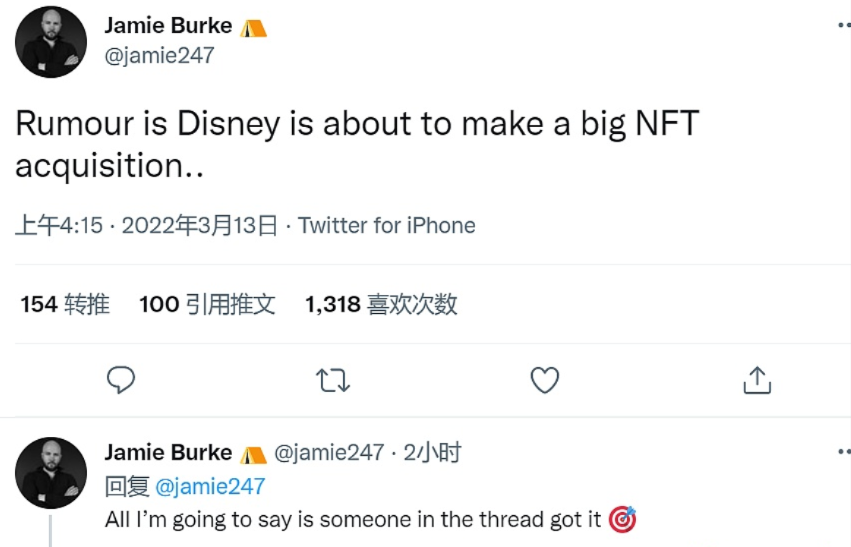This screenshot has width=851, height=547.
Task: View the 1,318 likes list
Action: [381, 304]
